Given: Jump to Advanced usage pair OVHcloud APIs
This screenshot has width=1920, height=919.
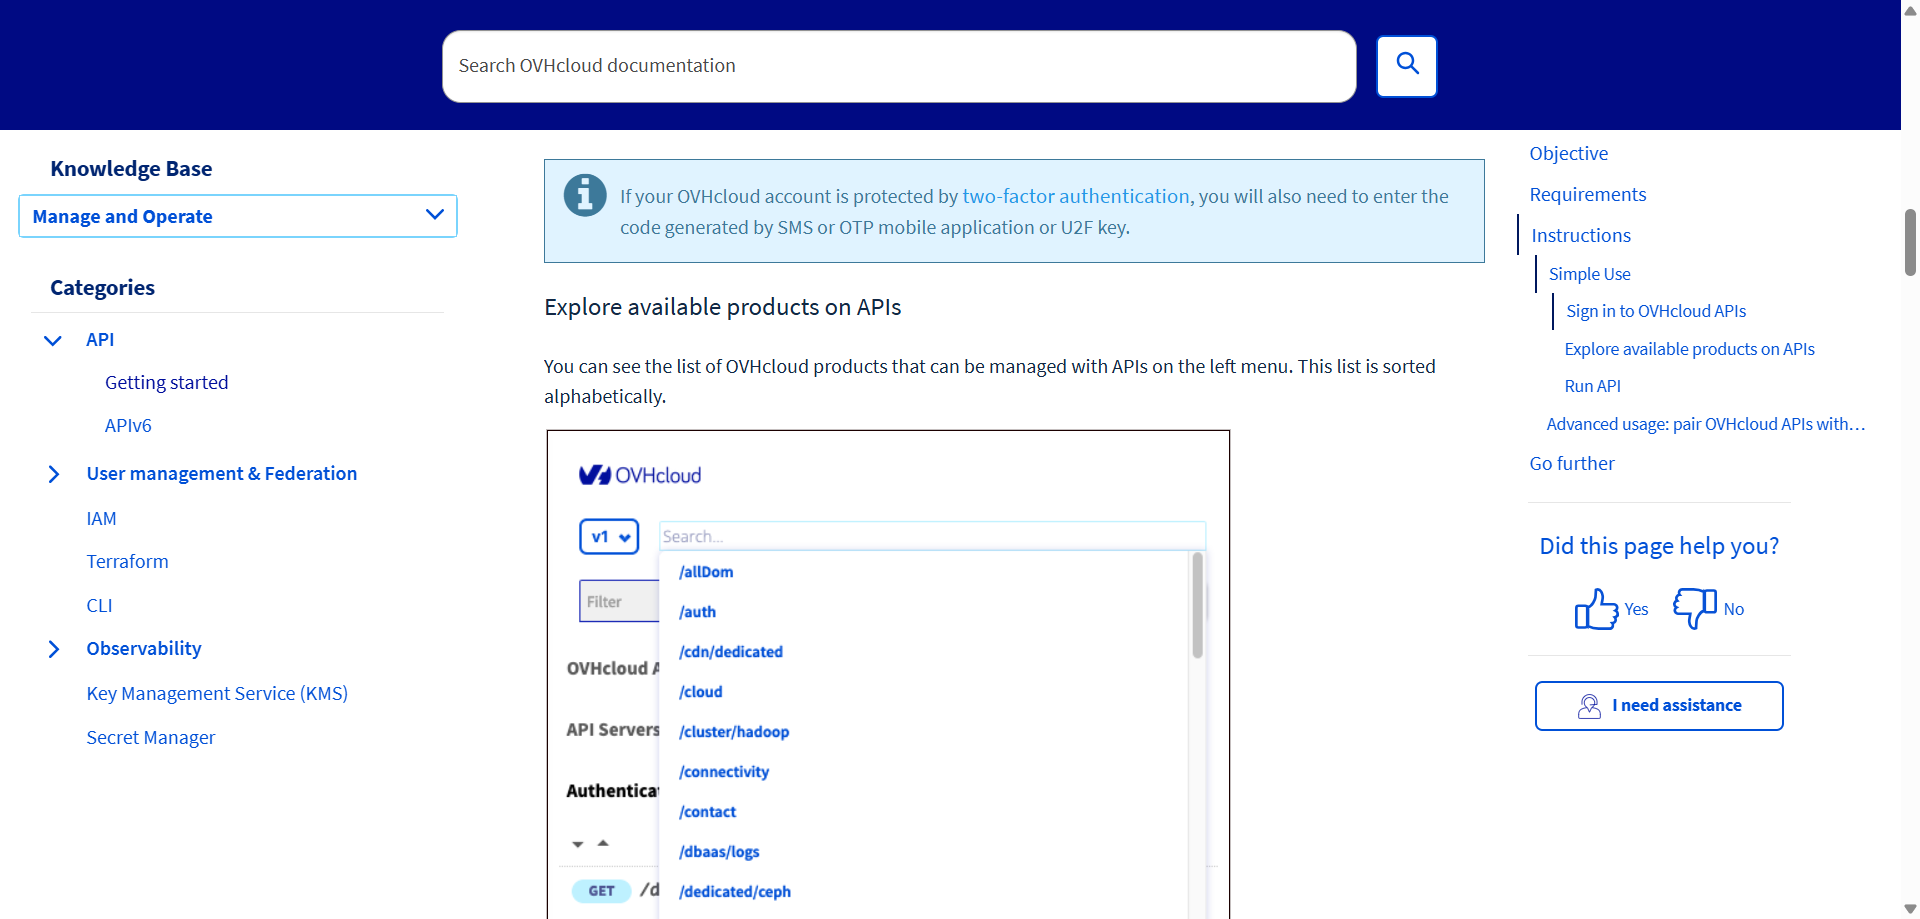Looking at the screenshot, I should point(1706,424).
